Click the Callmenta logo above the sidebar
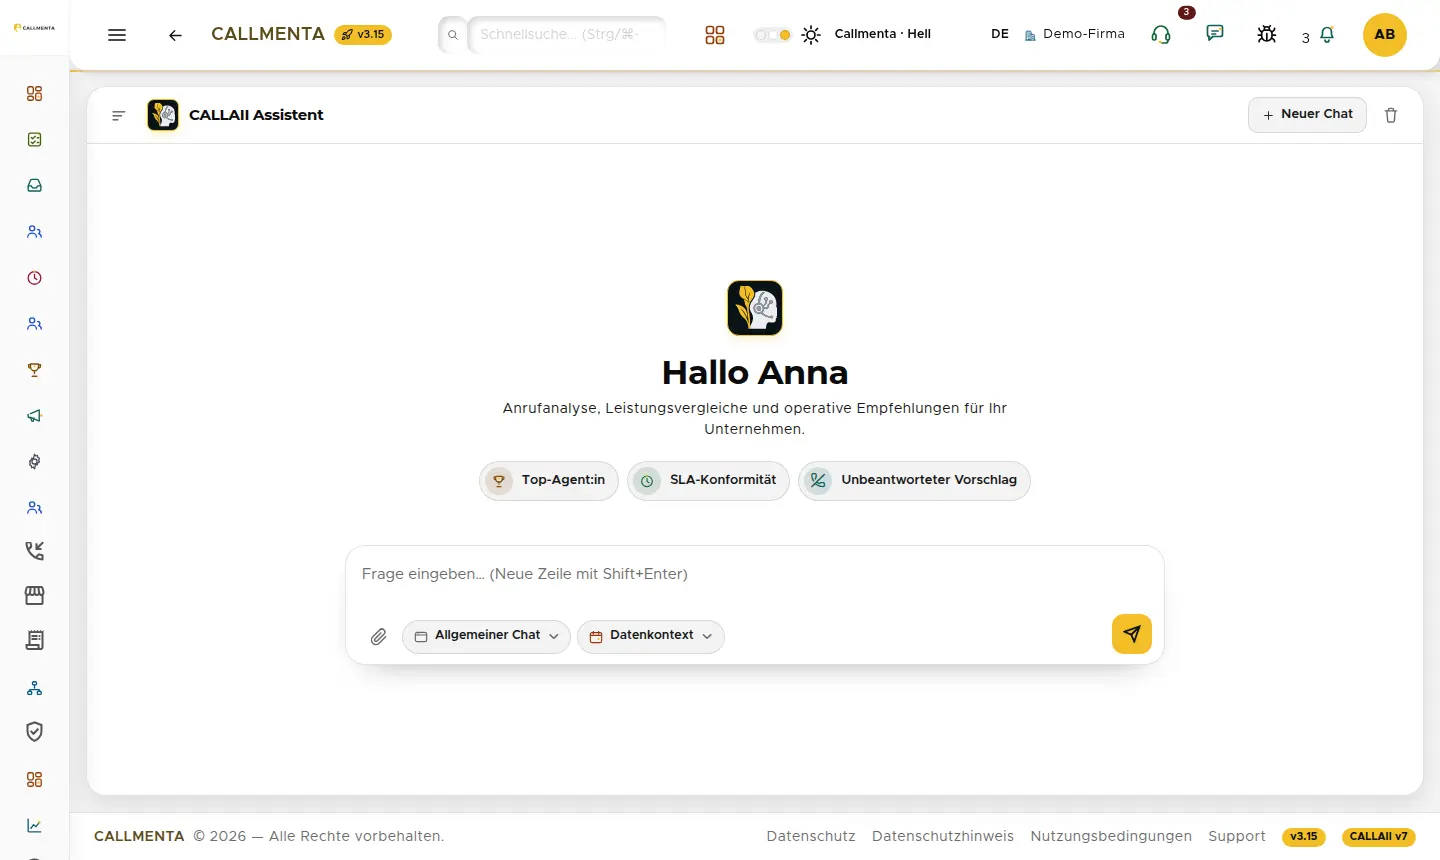Image resolution: width=1440 pixels, height=860 pixels. point(34,28)
